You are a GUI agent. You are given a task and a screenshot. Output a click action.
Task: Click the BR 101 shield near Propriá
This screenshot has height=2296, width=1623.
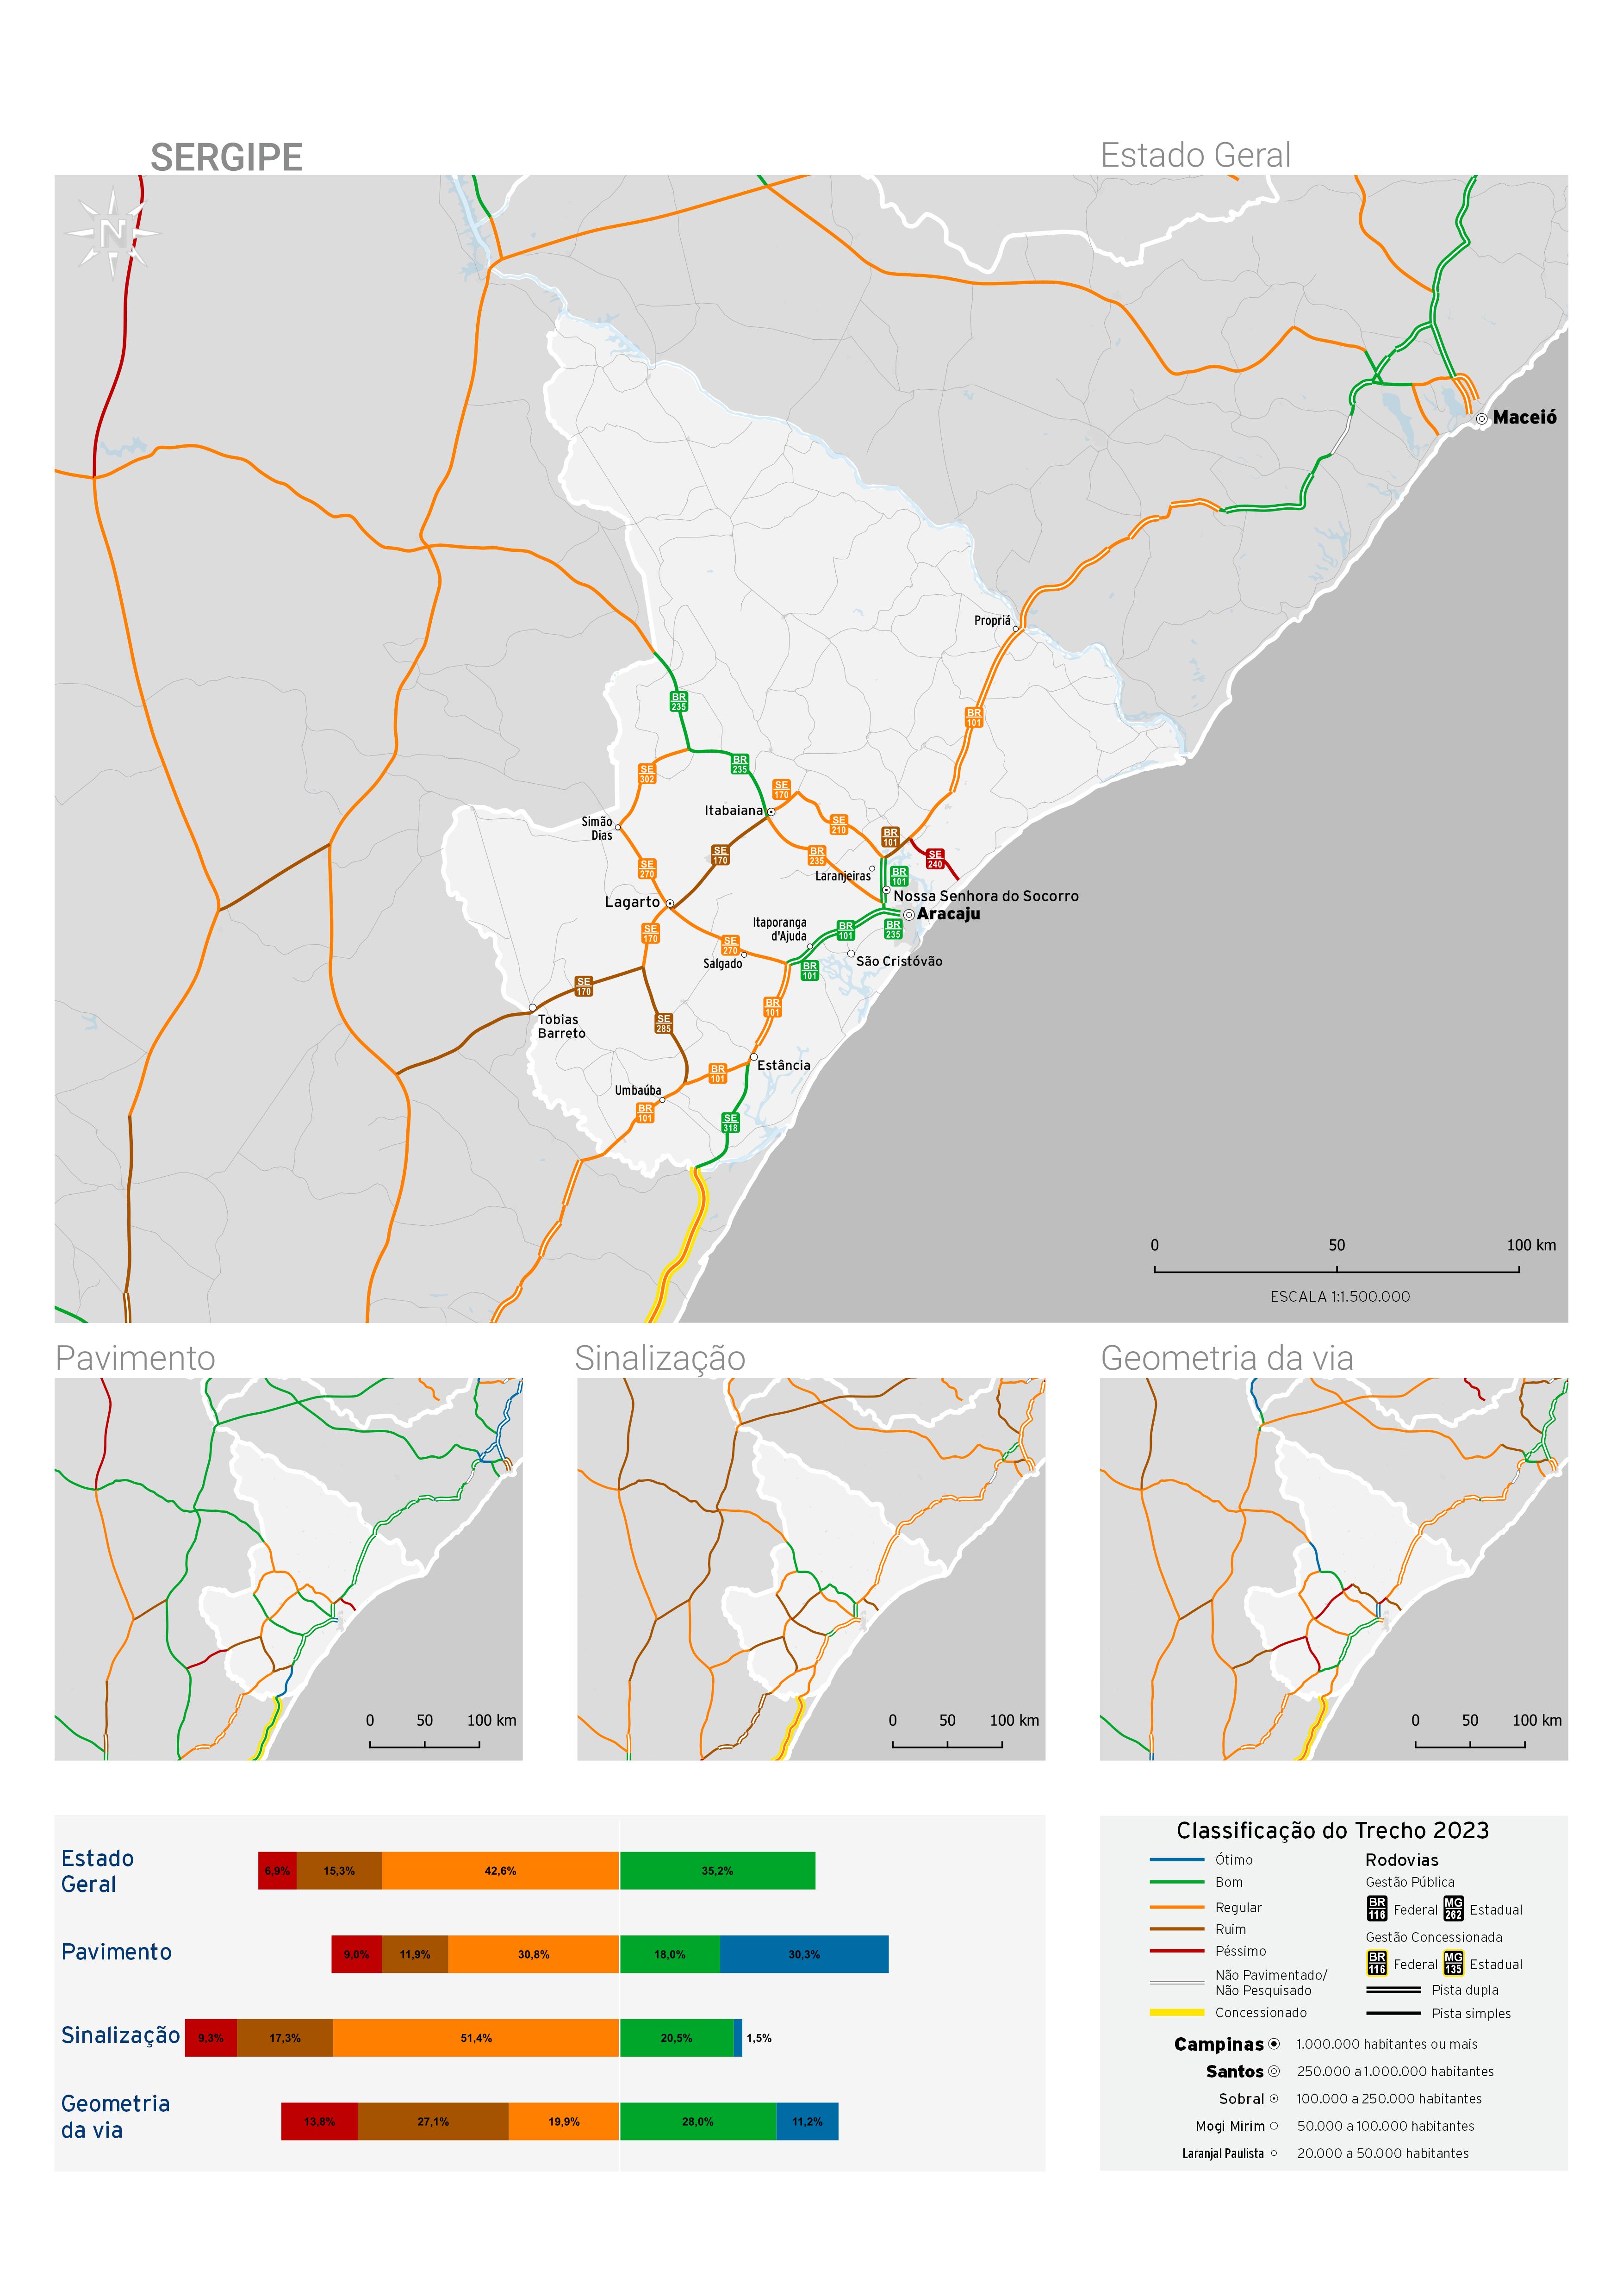[974, 718]
